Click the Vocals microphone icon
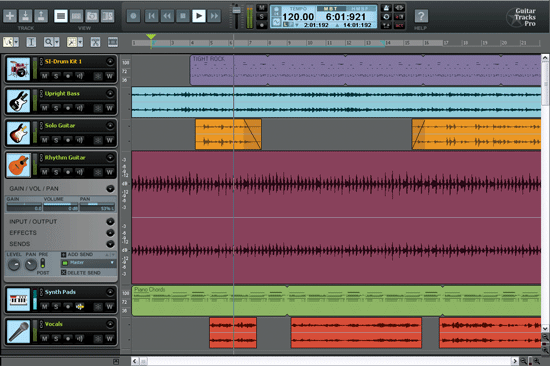550x366 pixels. click(x=18, y=331)
